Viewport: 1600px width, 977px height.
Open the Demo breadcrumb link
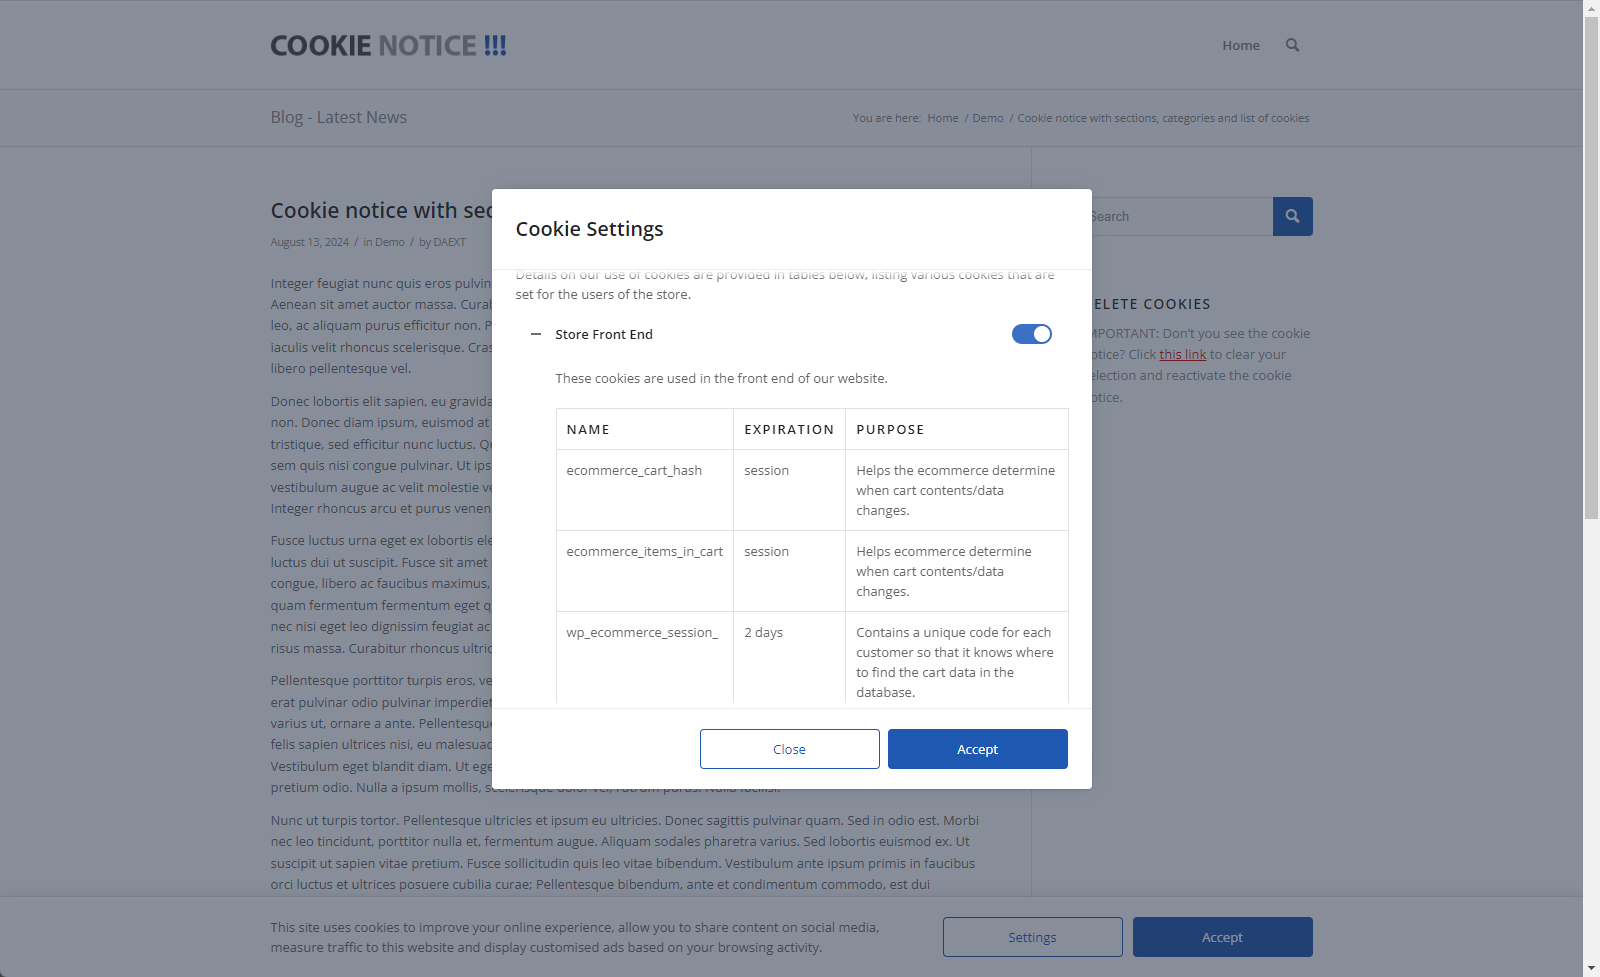coord(987,118)
